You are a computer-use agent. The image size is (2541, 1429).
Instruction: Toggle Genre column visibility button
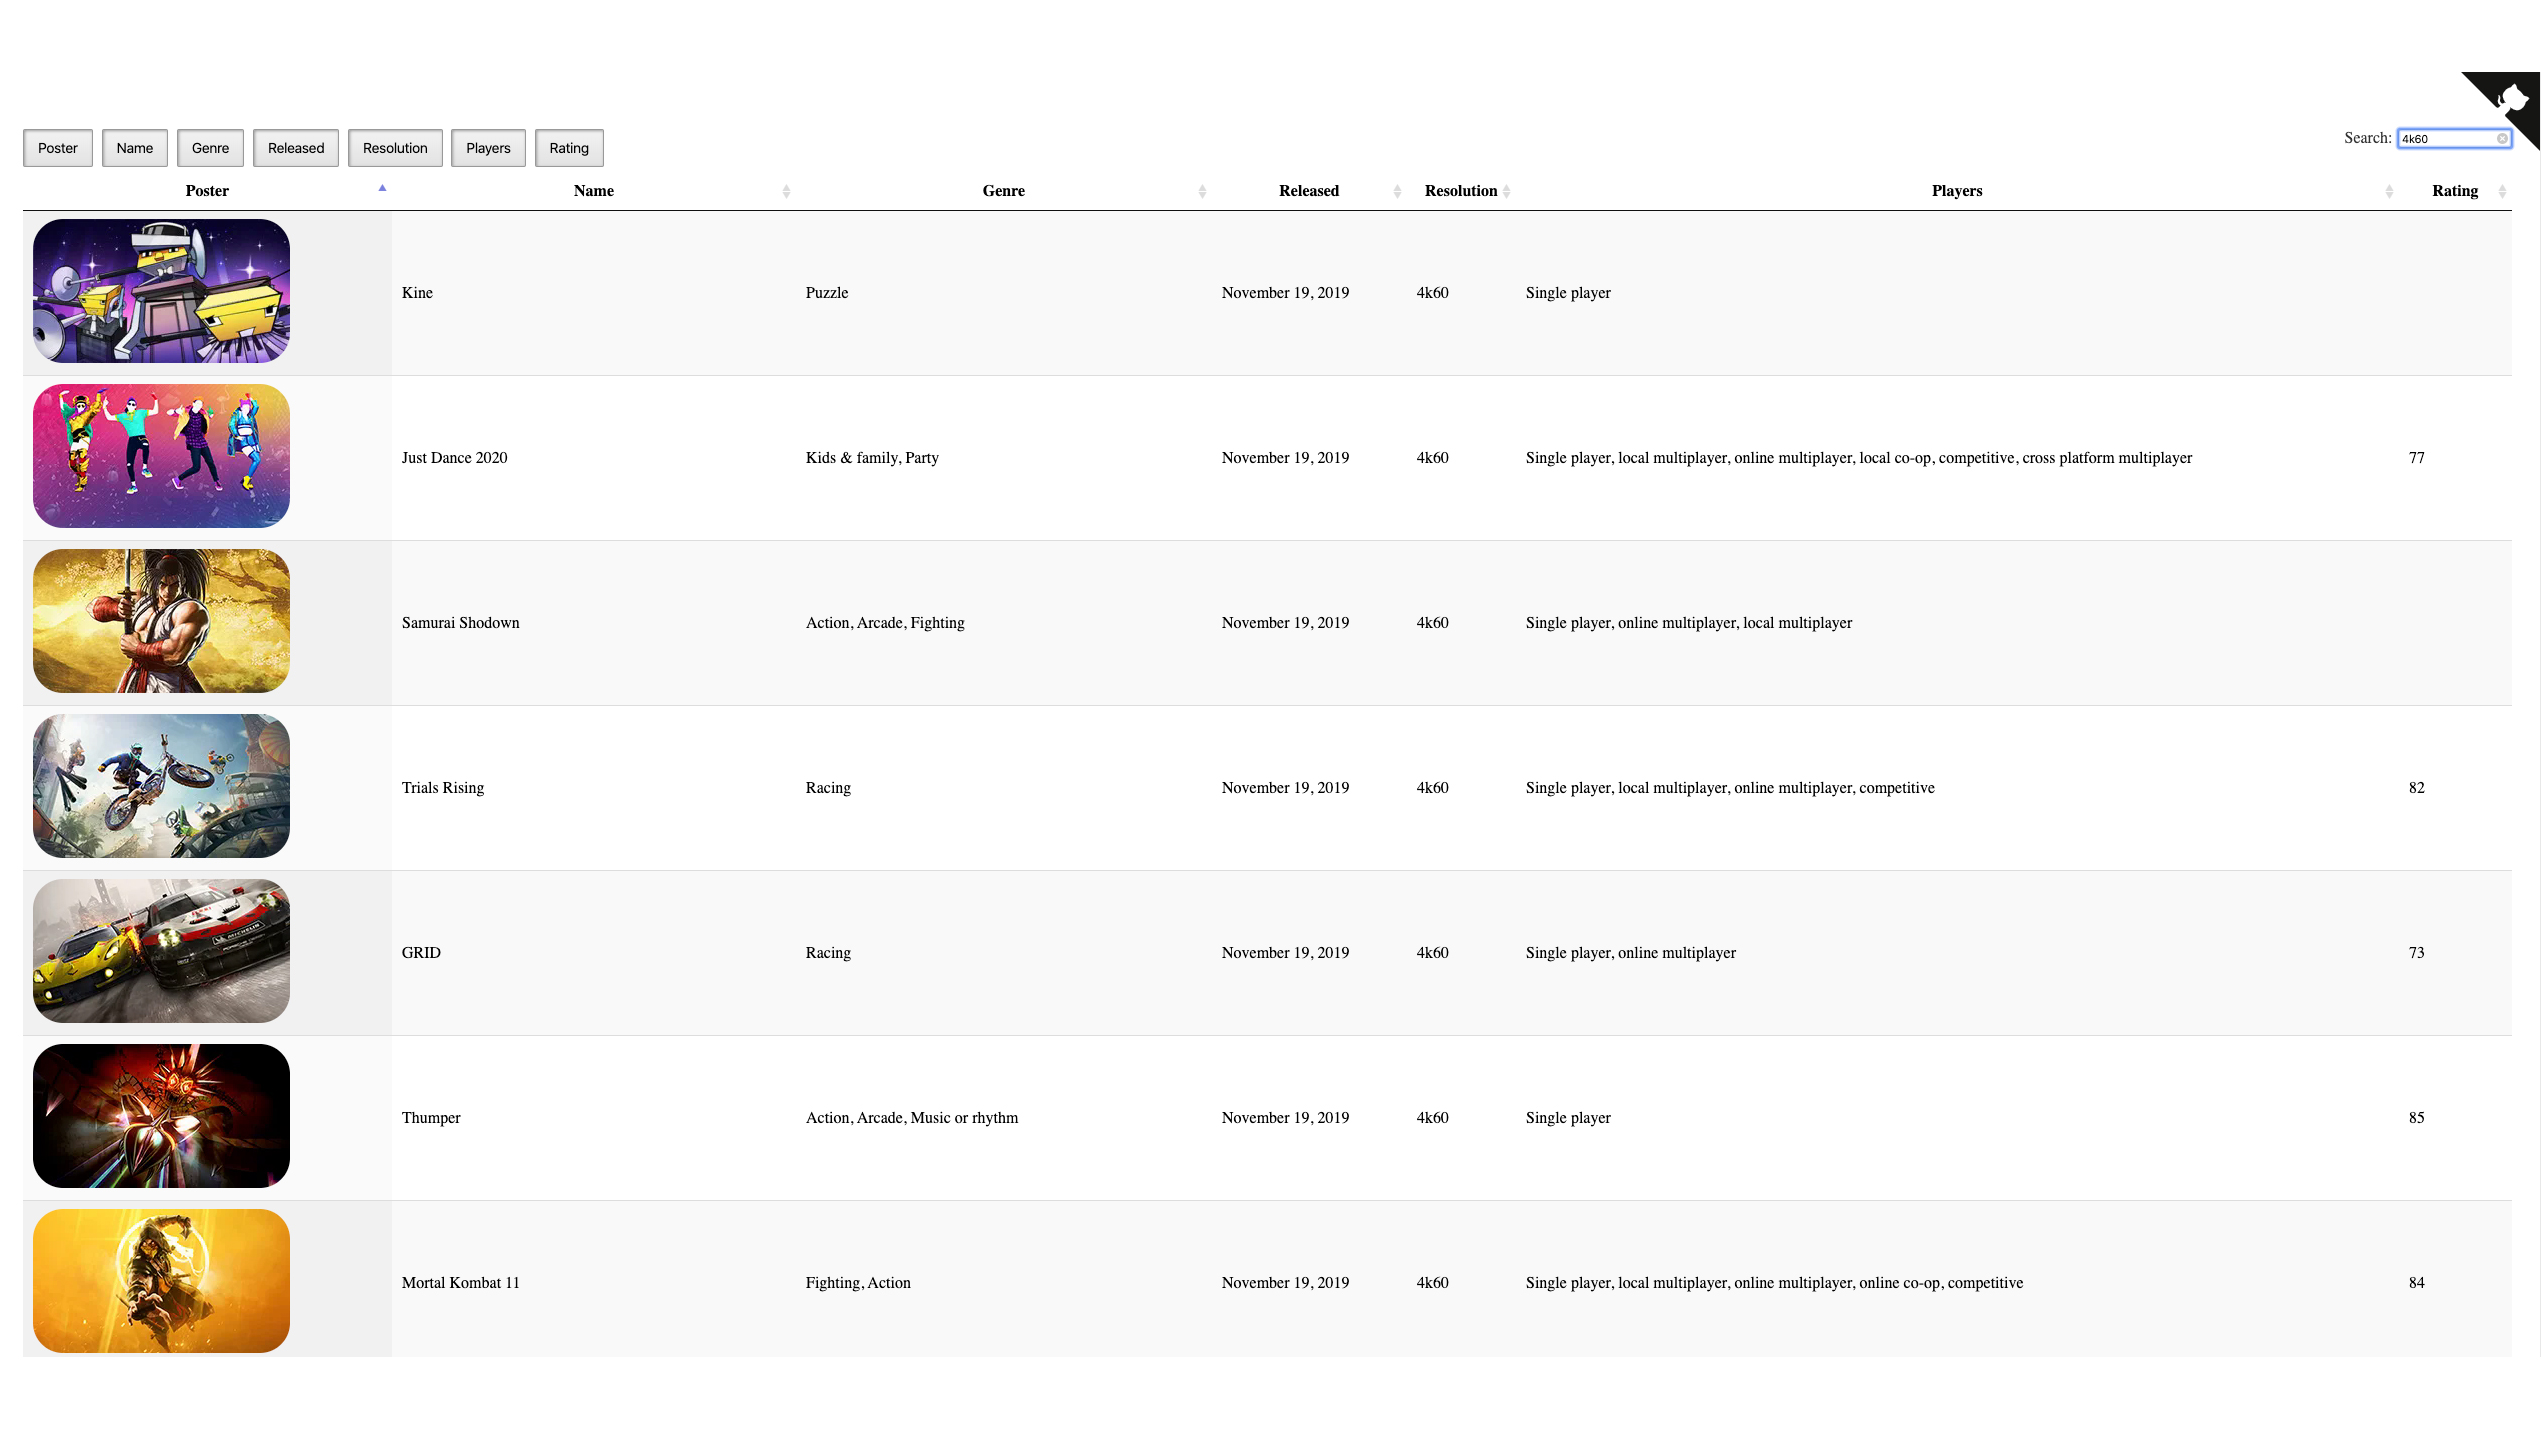point(210,148)
